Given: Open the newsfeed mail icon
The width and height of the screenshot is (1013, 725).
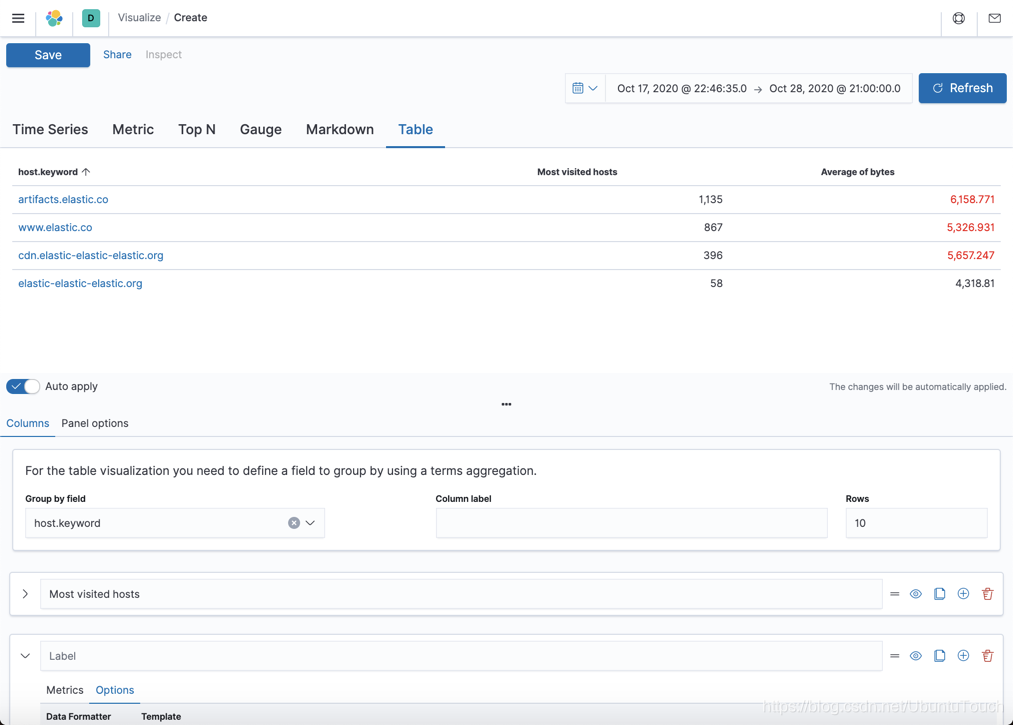Looking at the screenshot, I should (995, 18).
